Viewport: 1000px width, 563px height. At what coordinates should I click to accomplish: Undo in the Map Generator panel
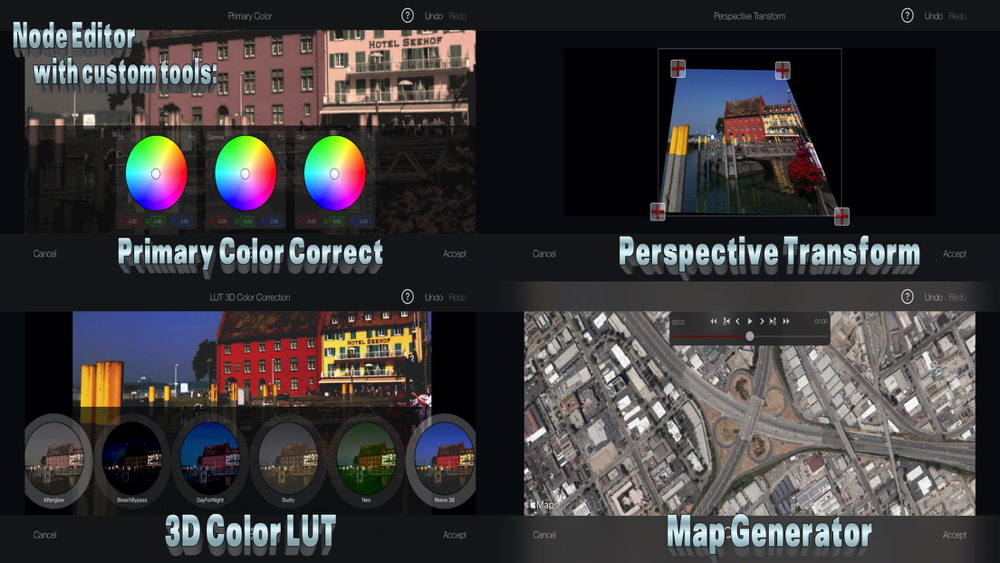pyautogui.click(x=934, y=297)
